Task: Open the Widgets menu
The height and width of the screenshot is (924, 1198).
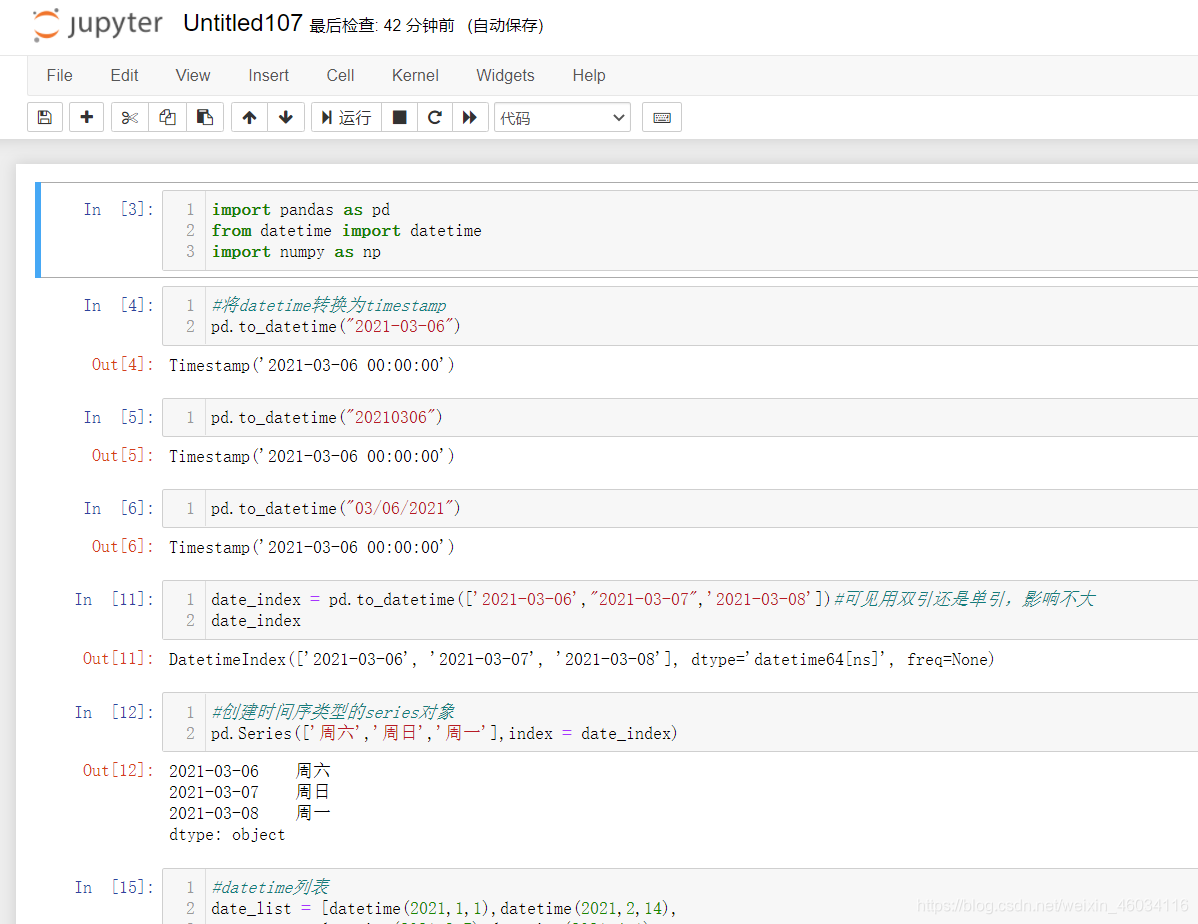Action: [x=505, y=75]
